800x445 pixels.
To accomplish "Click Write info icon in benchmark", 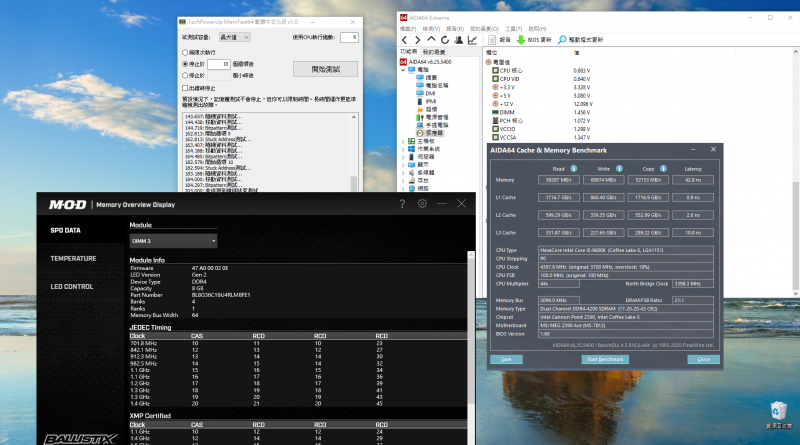I will pos(619,168).
